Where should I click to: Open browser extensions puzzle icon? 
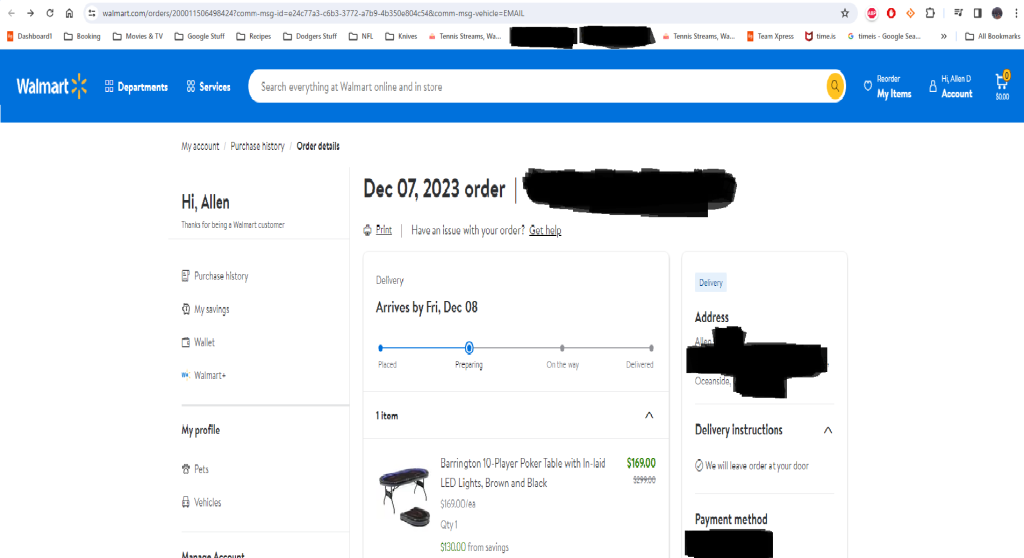click(x=930, y=13)
